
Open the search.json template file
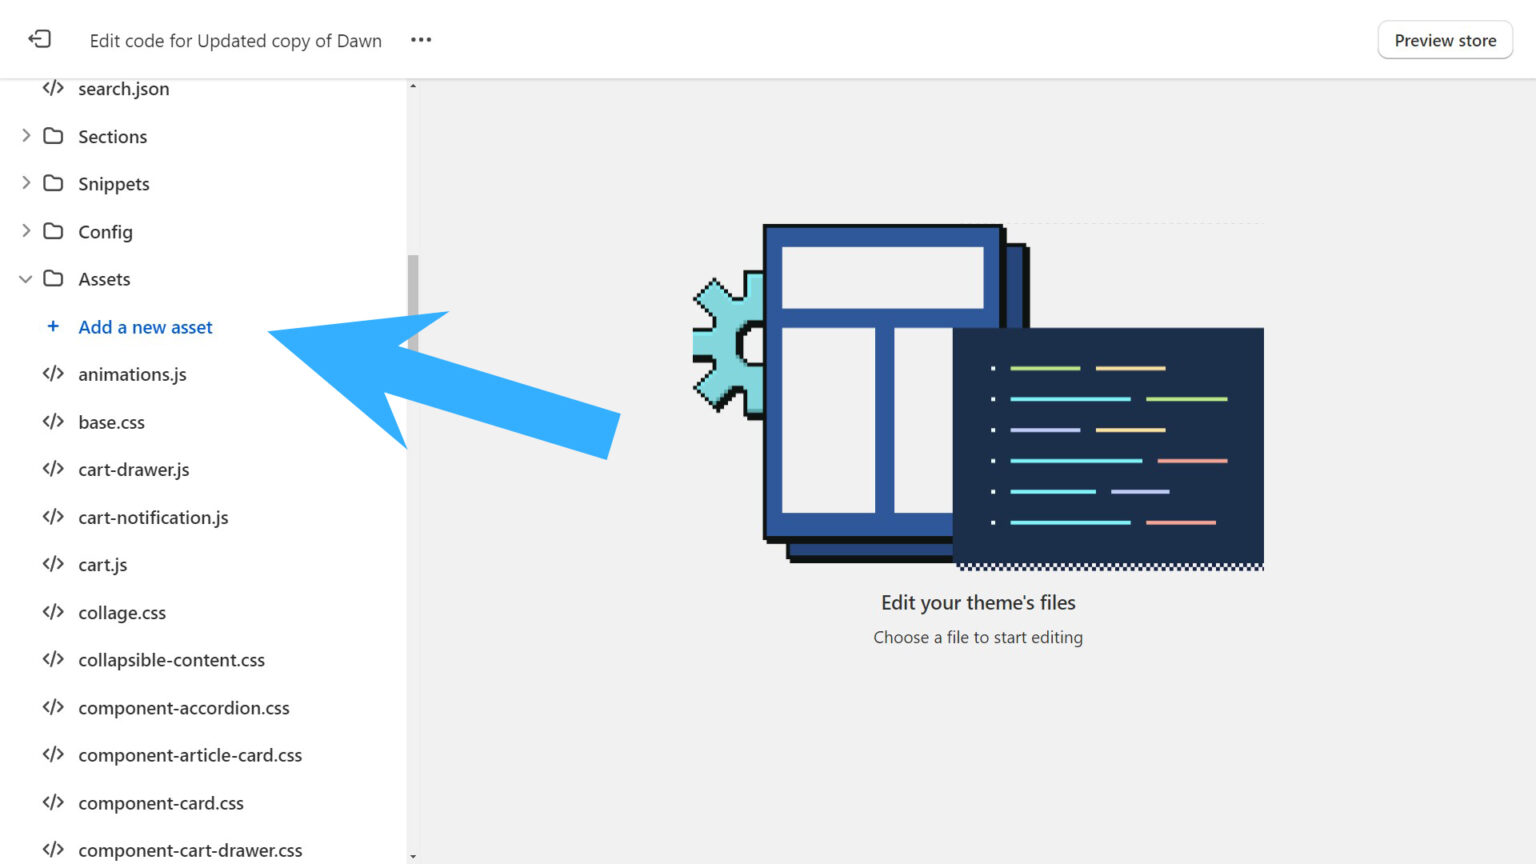coord(123,89)
